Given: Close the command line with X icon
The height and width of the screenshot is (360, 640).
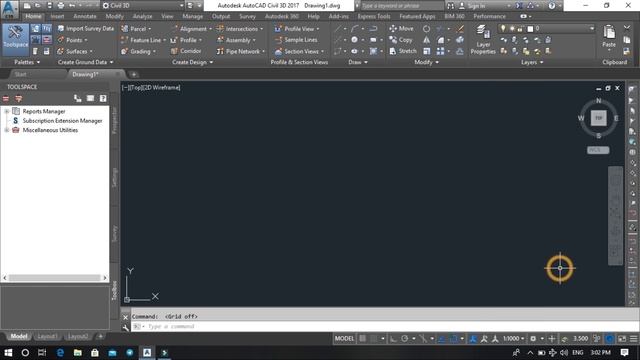Looking at the screenshot, I should pos(125,317).
